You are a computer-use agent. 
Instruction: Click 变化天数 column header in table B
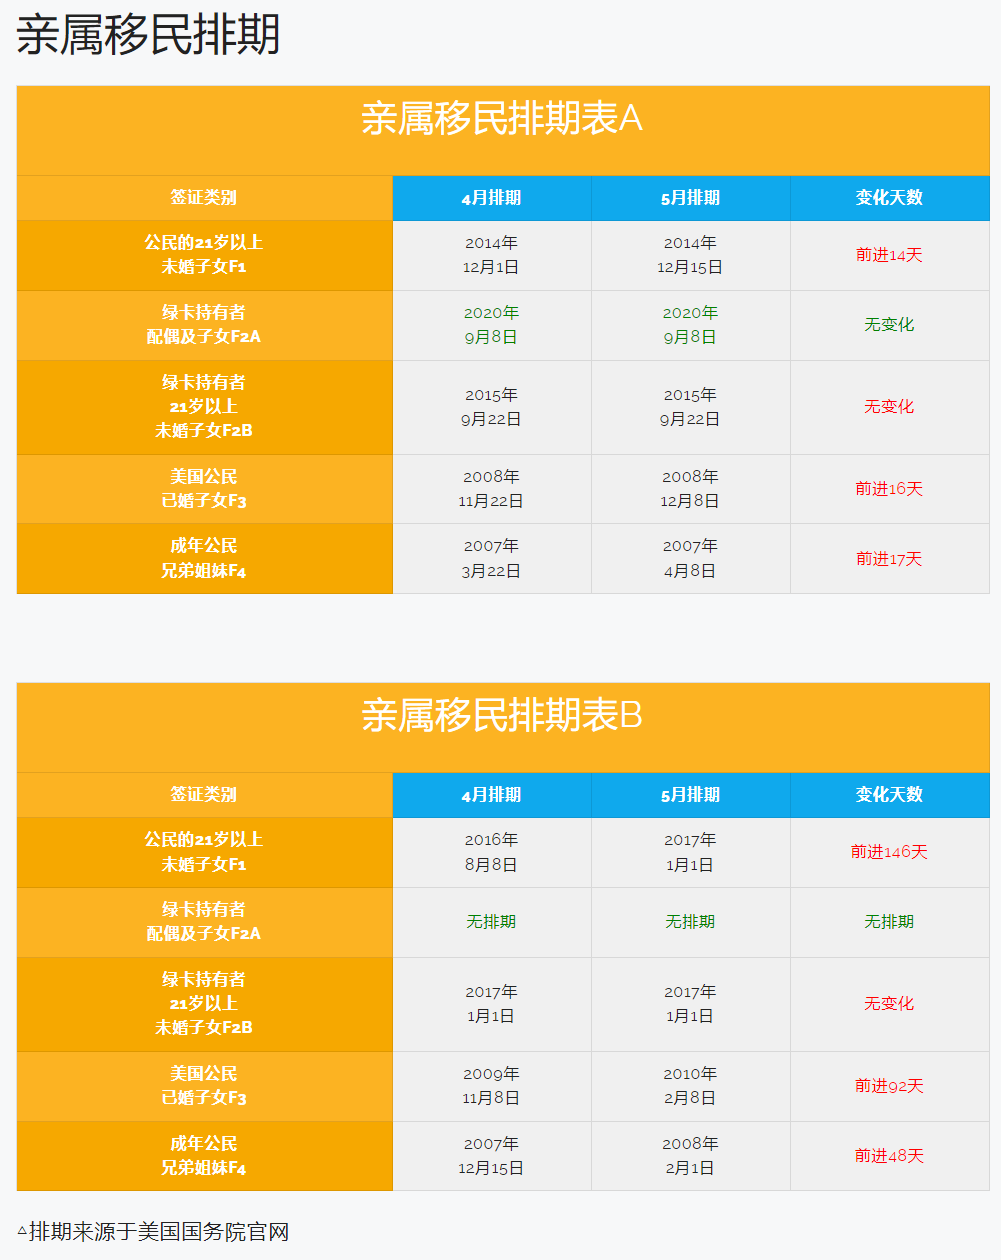pyautogui.click(x=889, y=795)
